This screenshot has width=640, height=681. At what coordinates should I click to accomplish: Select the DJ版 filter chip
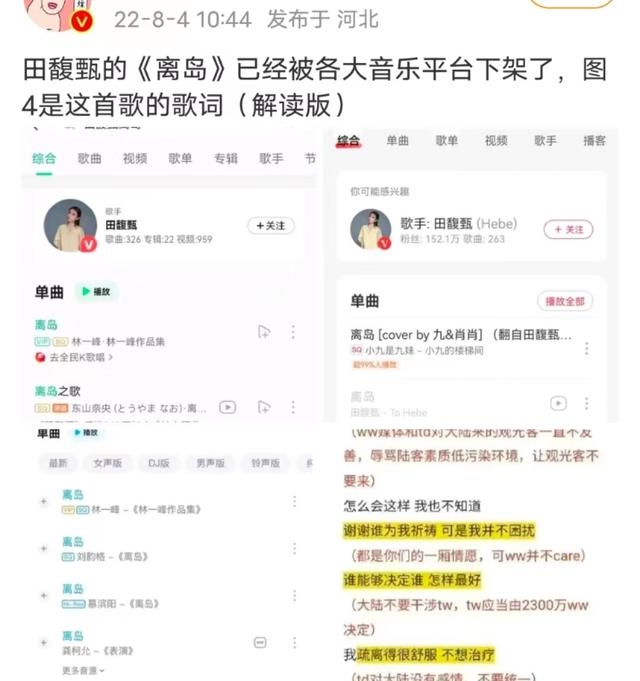tap(158, 463)
